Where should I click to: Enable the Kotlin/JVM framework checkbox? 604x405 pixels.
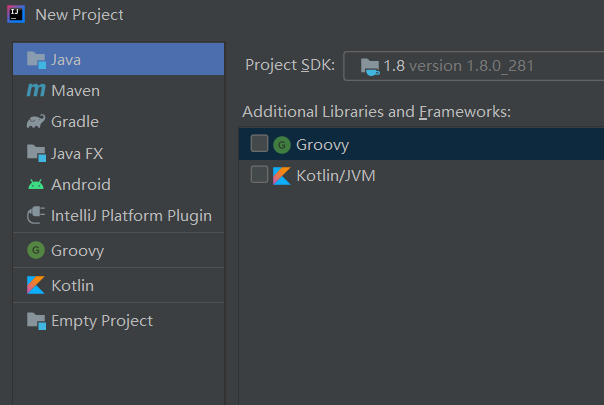[x=259, y=175]
